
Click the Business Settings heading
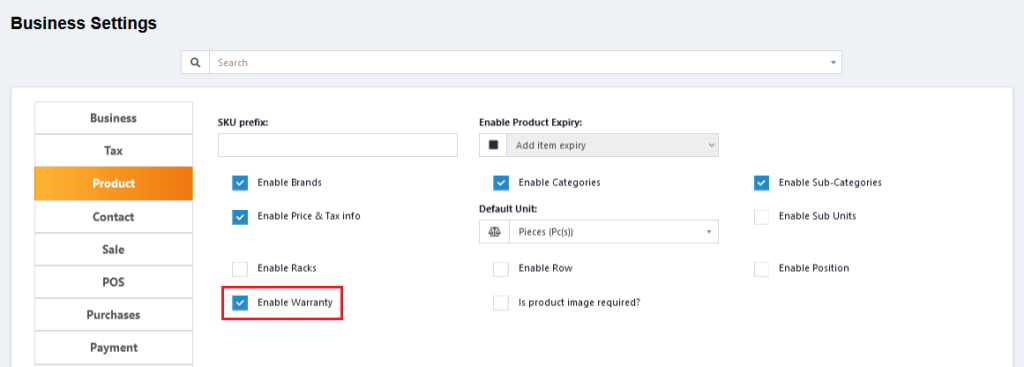[x=84, y=24]
